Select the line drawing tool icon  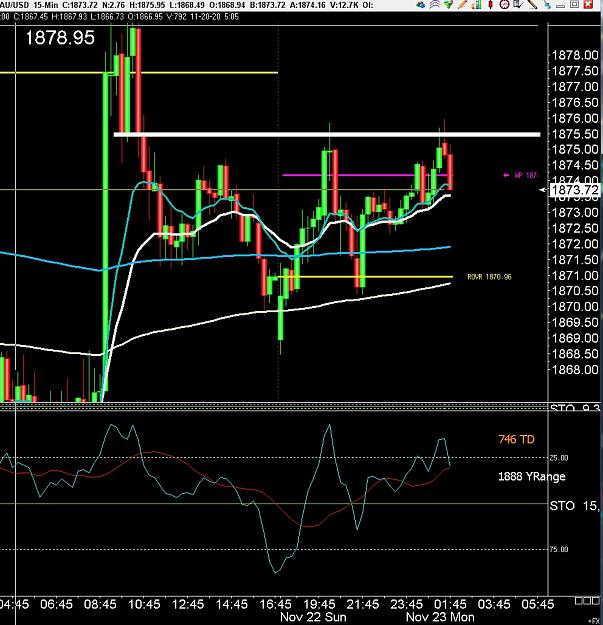click(532, 5)
